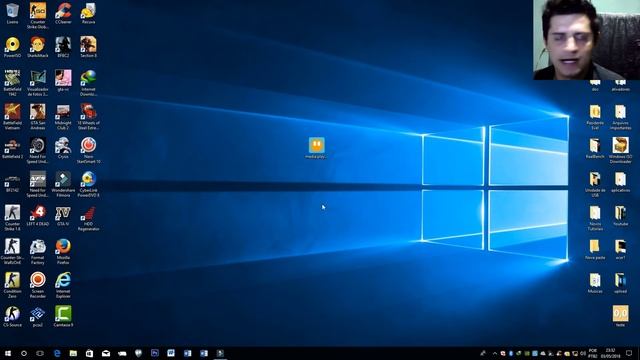640x360 pixels.
Task: Open the Format Factory shortcut
Action: coord(38,252)
